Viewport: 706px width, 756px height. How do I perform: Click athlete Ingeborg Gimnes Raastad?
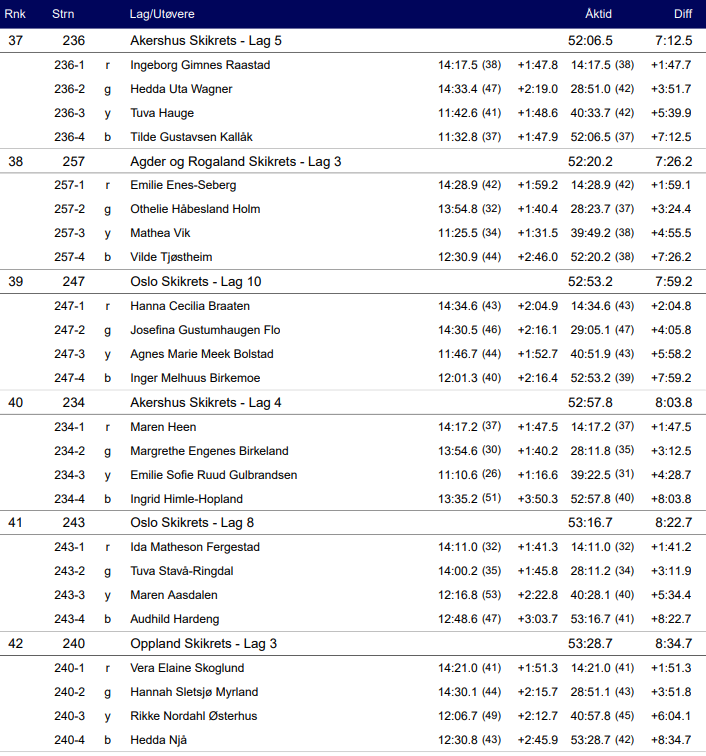click(200, 65)
